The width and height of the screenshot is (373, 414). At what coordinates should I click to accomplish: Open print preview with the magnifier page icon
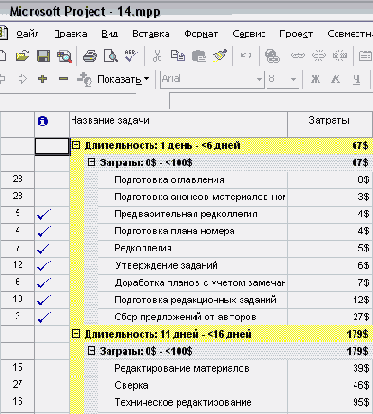[x=111, y=56]
